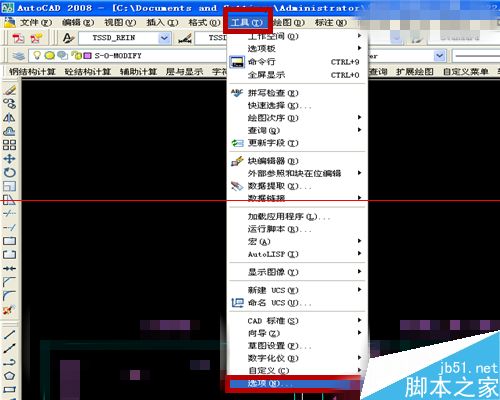Select the Break at Point tool
Screen dimensions: 500x400
tap(9, 241)
